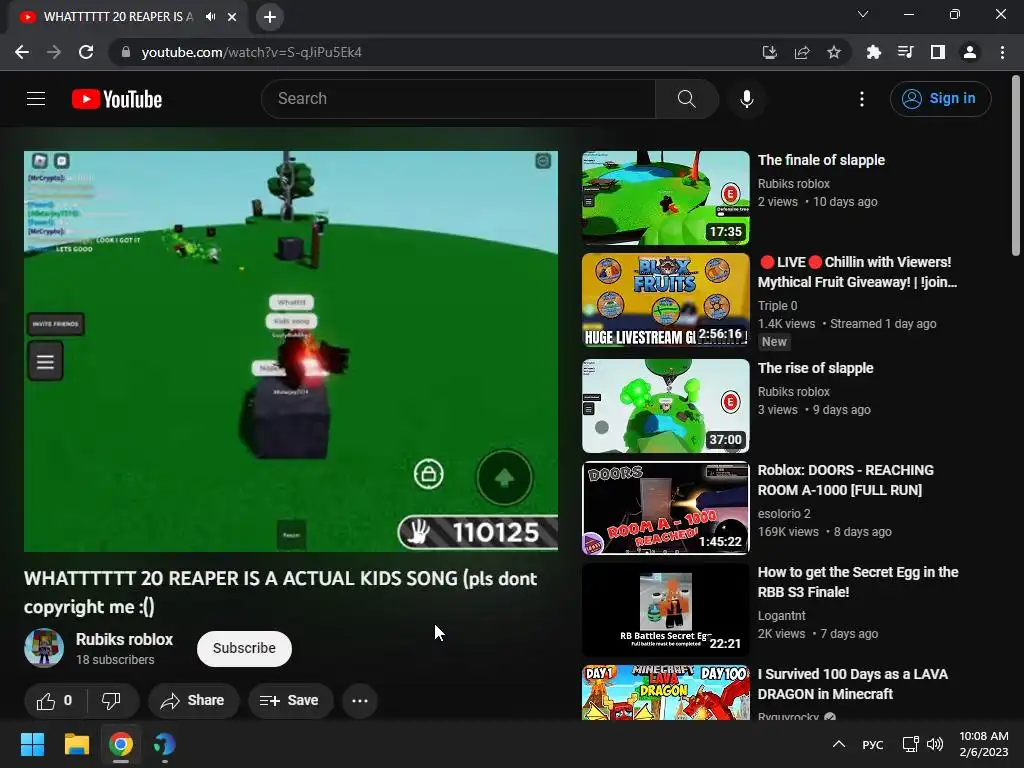
Task: Open the YouTube guide hamburger menu
Action: pos(36,99)
